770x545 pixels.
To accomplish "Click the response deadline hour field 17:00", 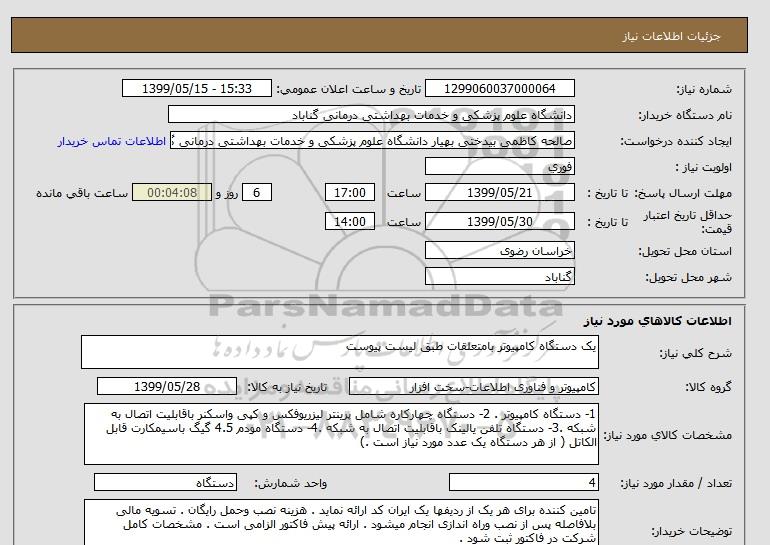I will [350, 192].
